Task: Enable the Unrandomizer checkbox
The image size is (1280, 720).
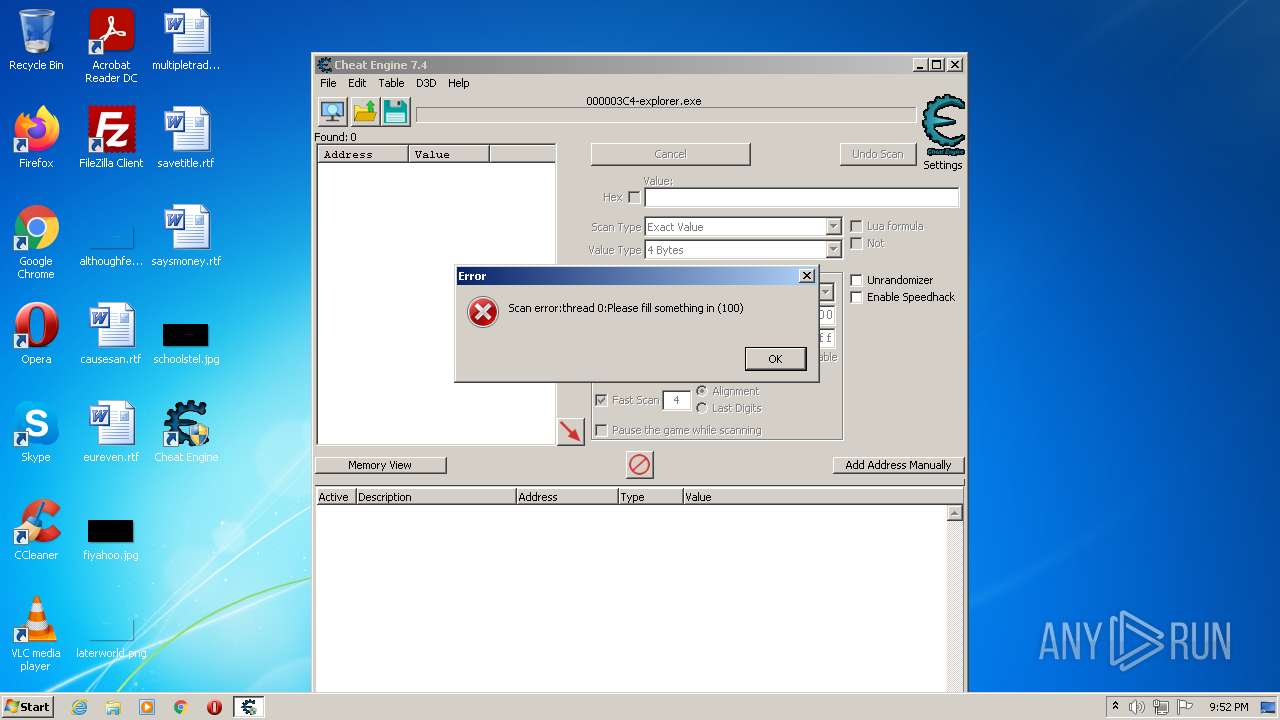Action: (856, 280)
